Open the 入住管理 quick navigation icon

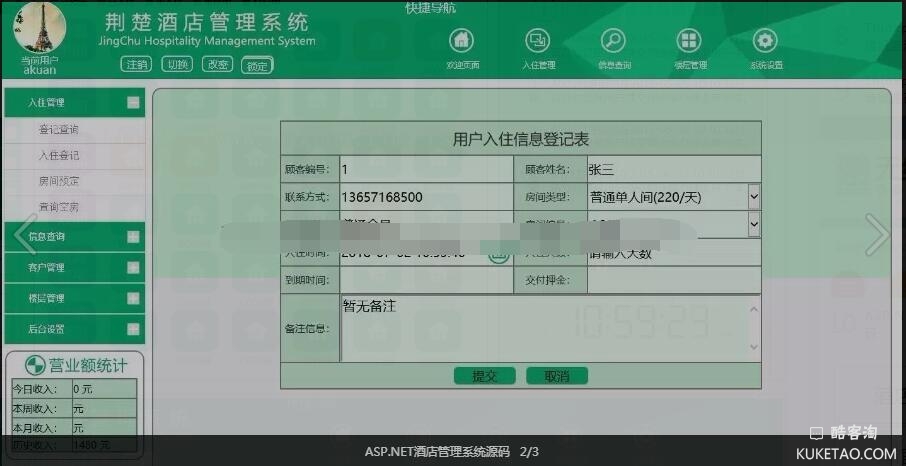pos(537,41)
